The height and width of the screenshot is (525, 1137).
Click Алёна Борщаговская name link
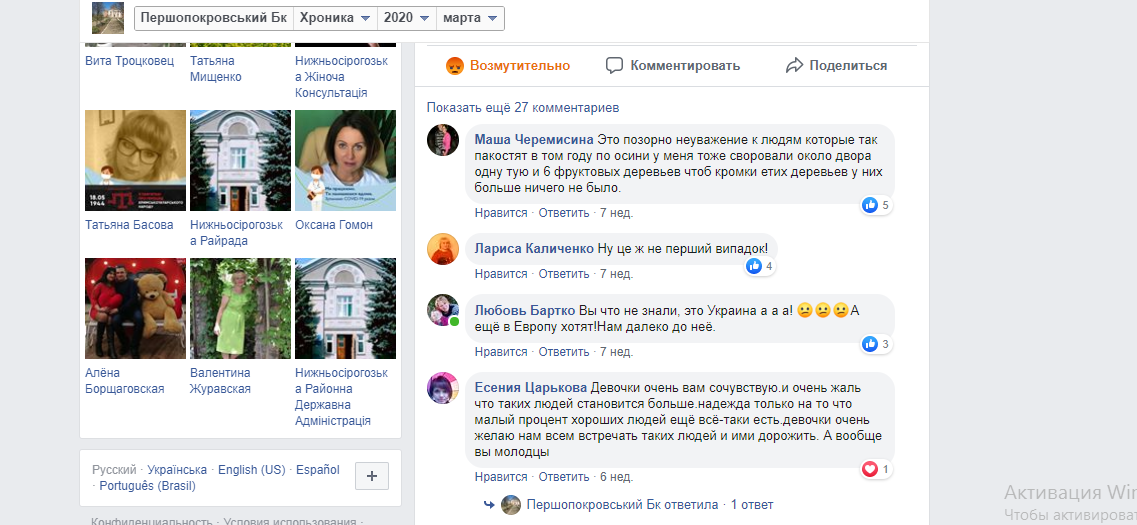pyautogui.click(x=125, y=381)
